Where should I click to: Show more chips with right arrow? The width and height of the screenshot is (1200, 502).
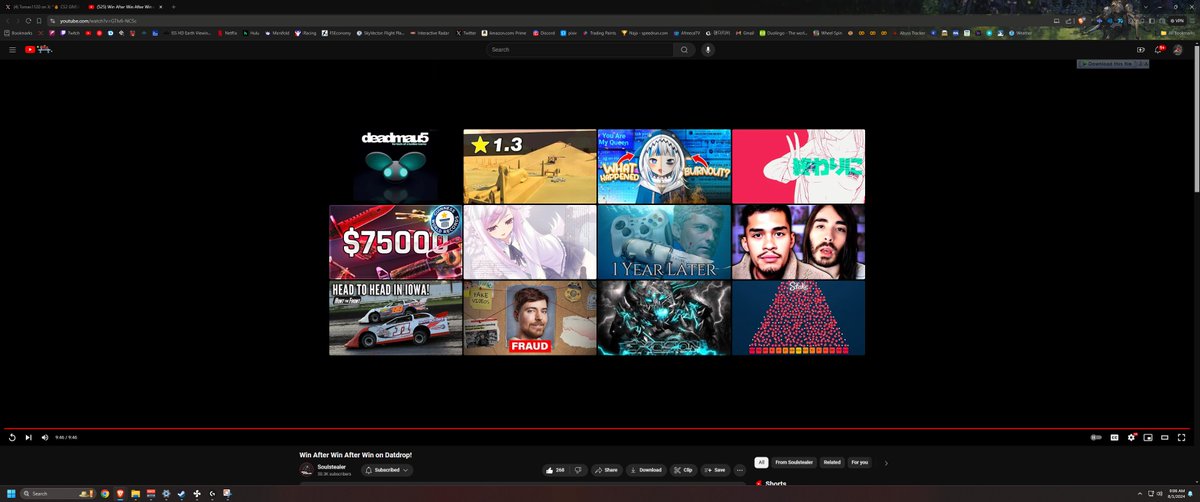click(886, 462)
